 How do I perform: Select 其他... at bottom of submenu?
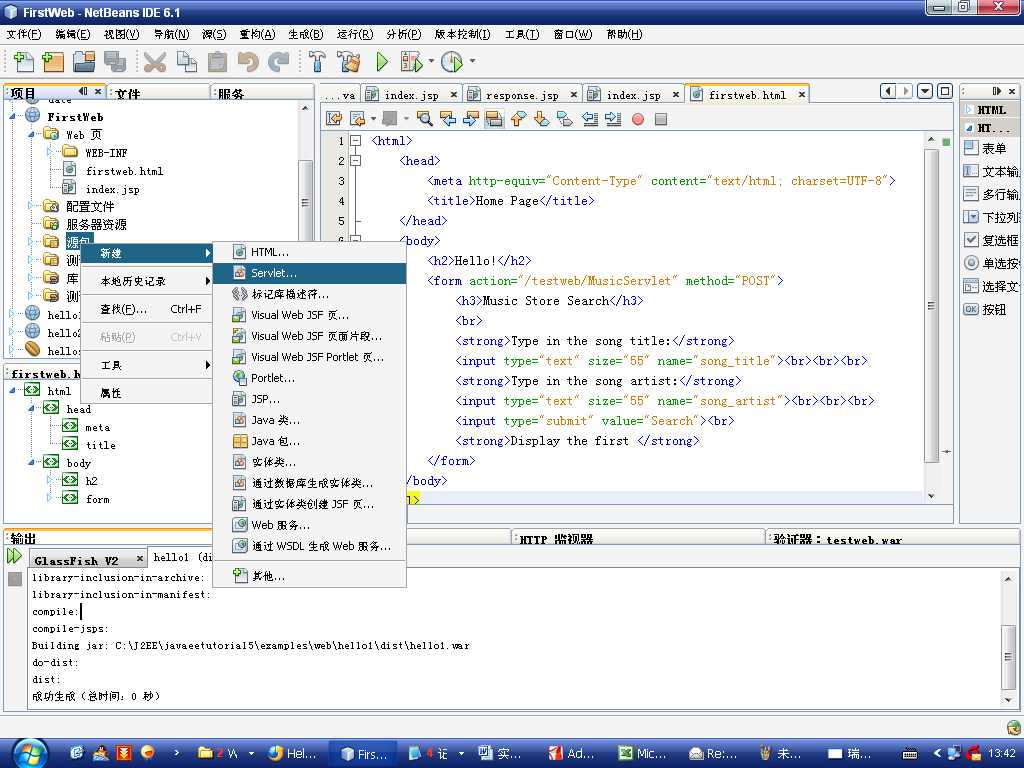(x=310, y=576)
